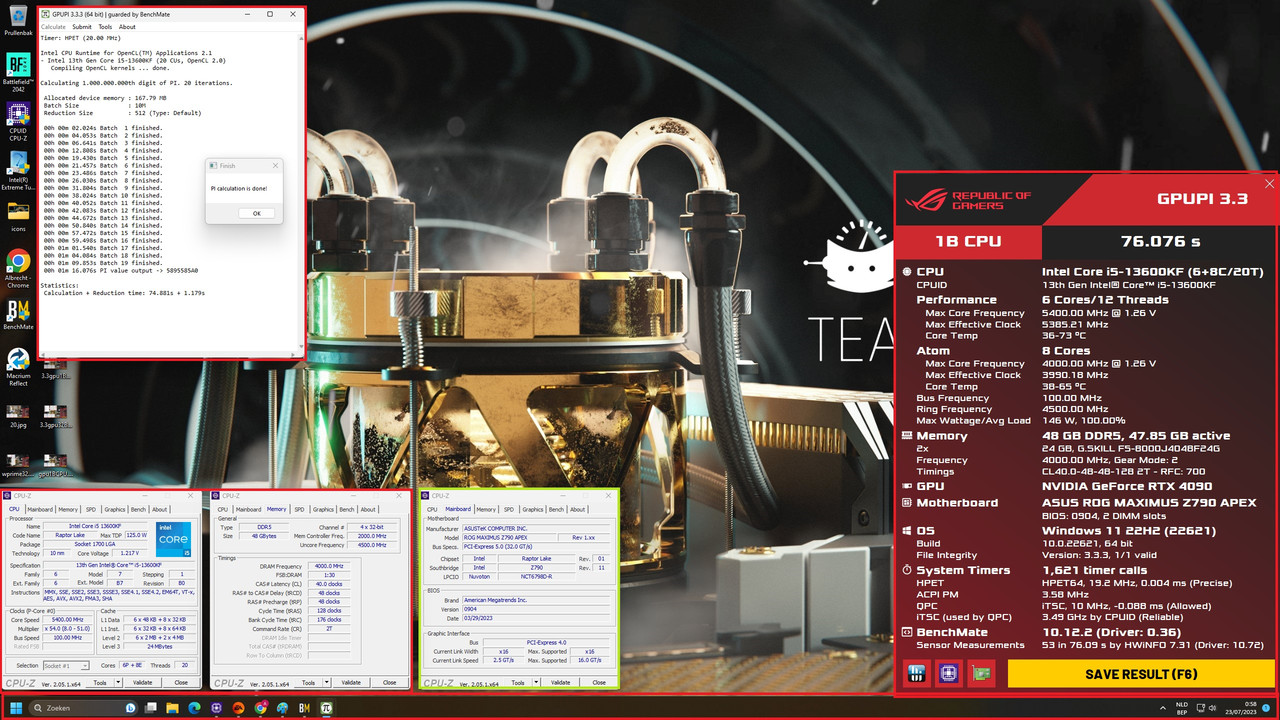Click the first red icon button left of Save Result
This screenshot has width=1280, height=720.
[x=917, y=674]
